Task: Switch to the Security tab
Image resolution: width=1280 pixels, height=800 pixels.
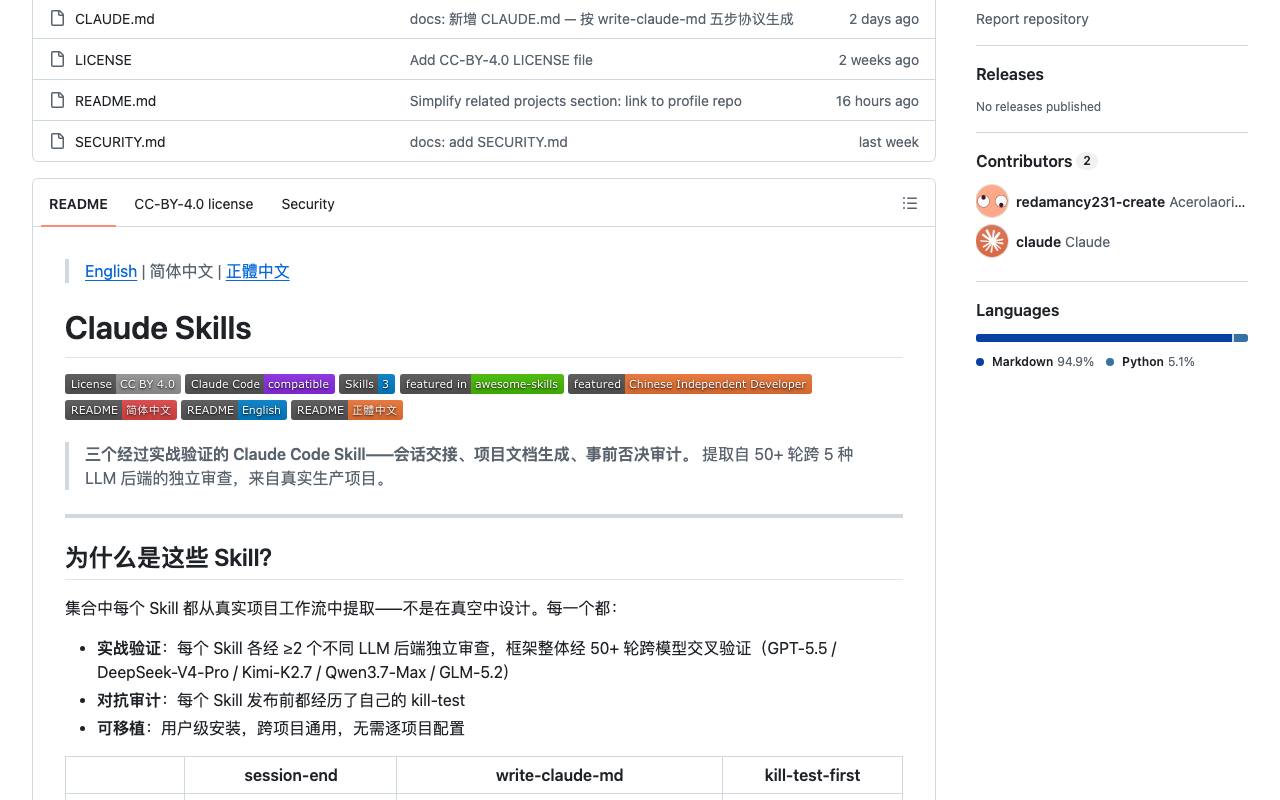Action: 308,204
